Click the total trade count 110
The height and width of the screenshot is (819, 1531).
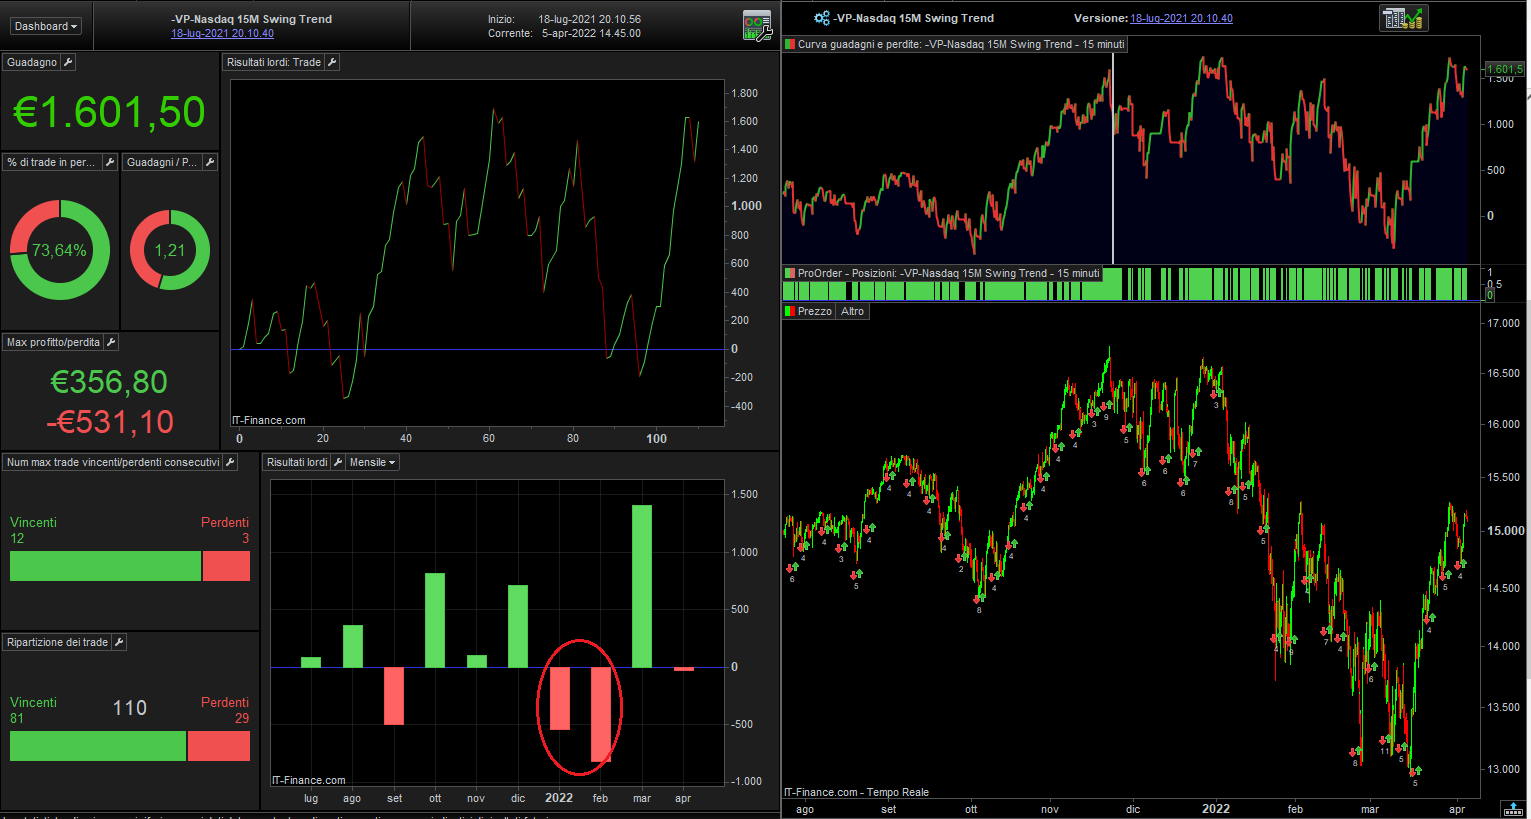tap(130, 708)
